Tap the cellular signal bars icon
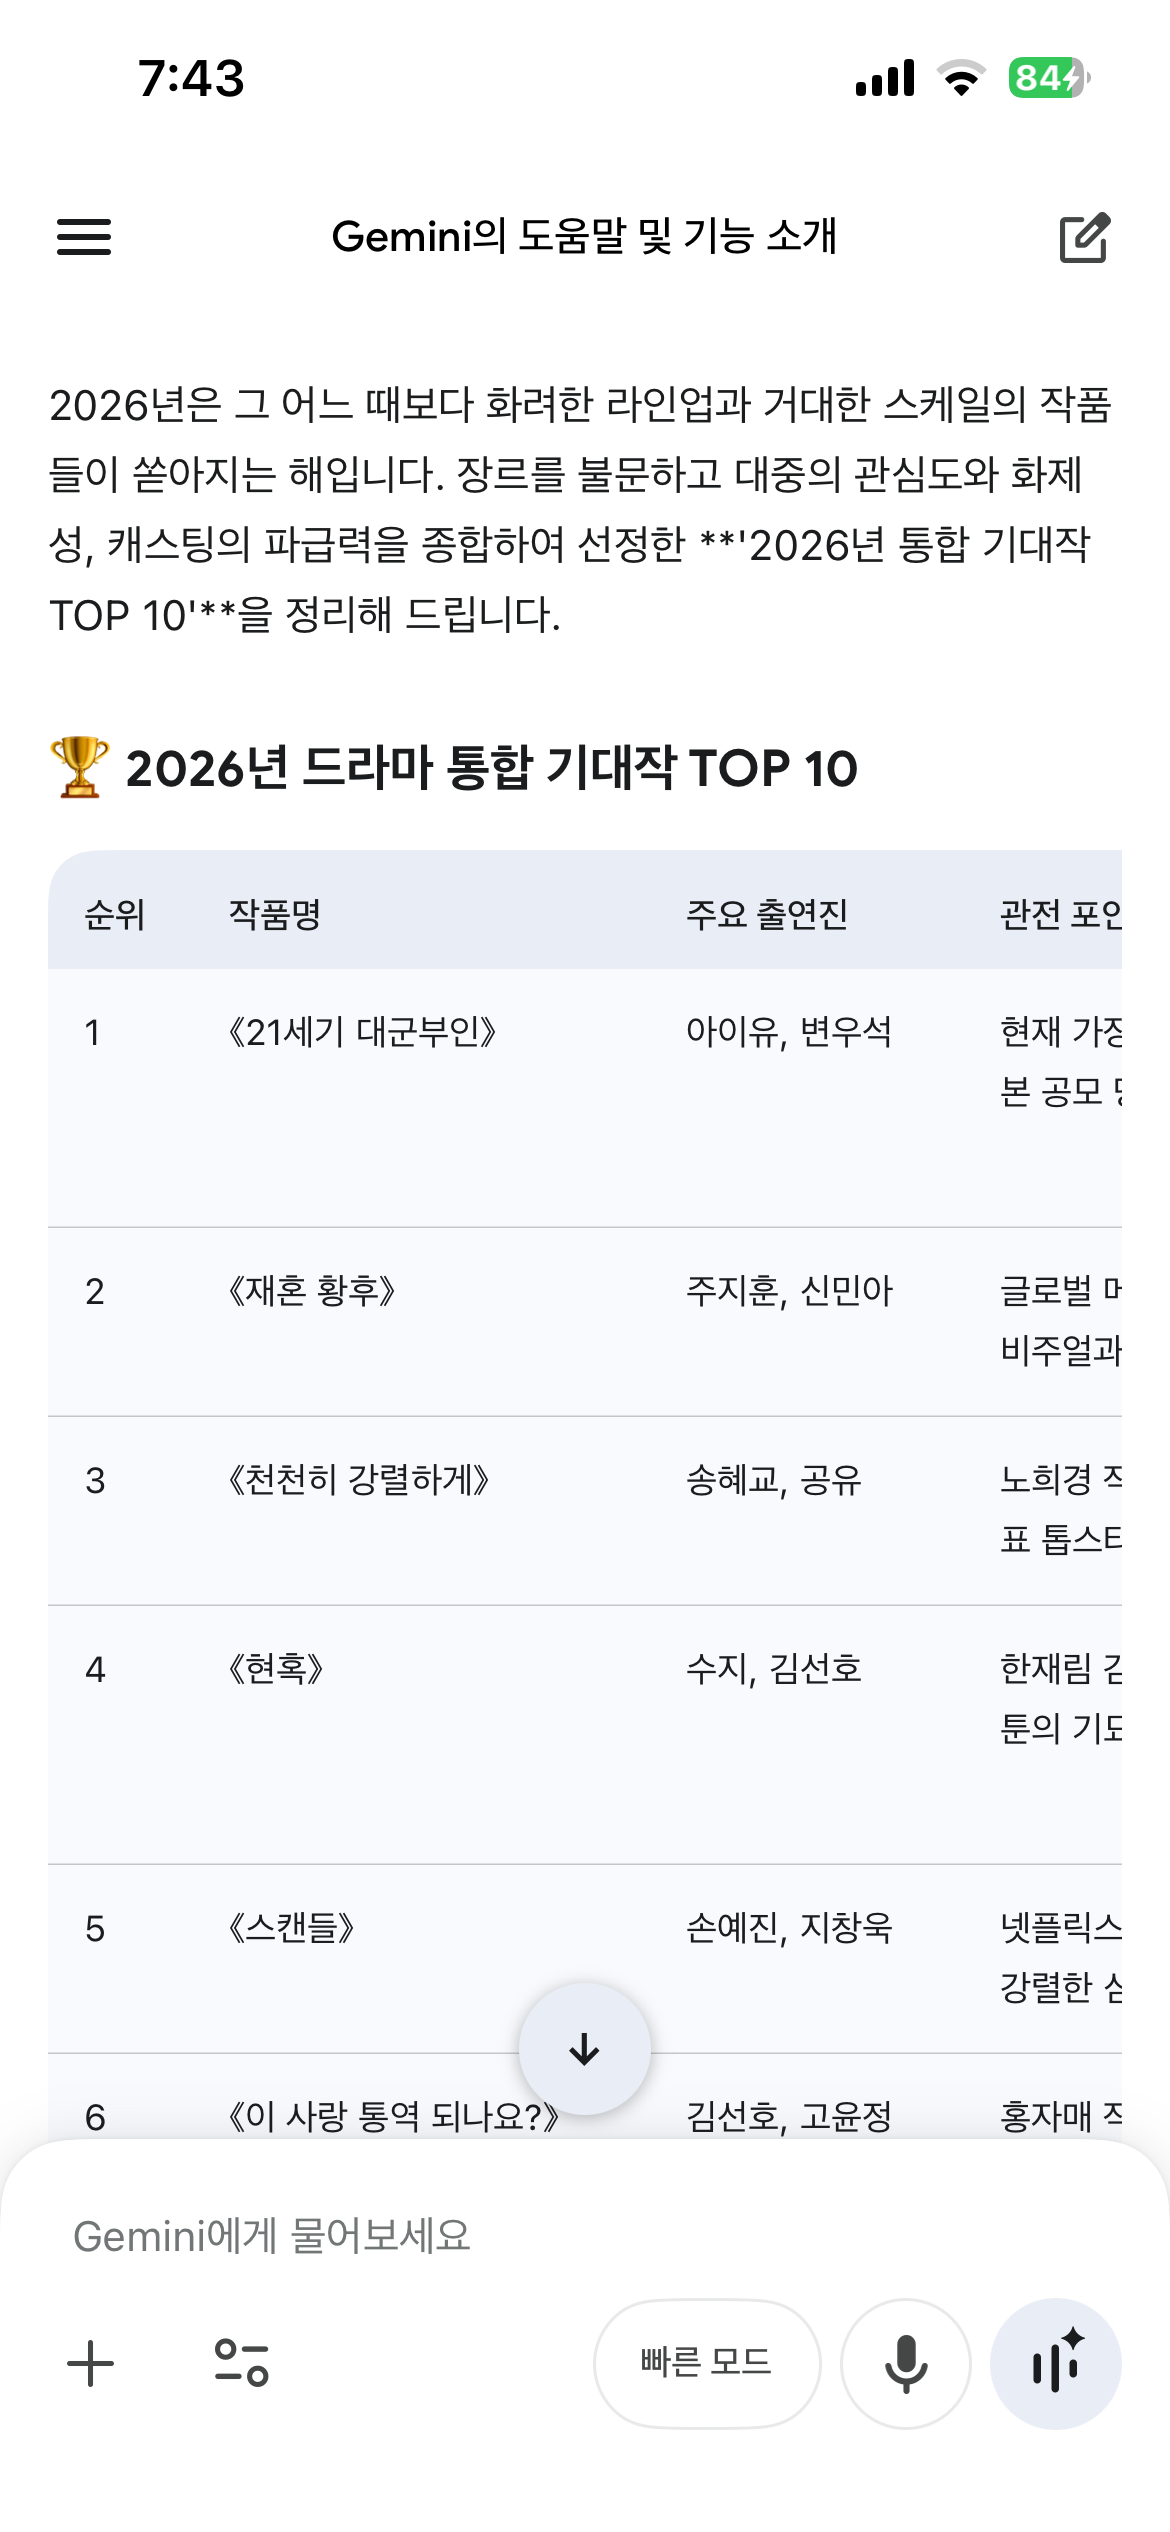This screenshot has height=2532, width=1170. click(885, 78)
